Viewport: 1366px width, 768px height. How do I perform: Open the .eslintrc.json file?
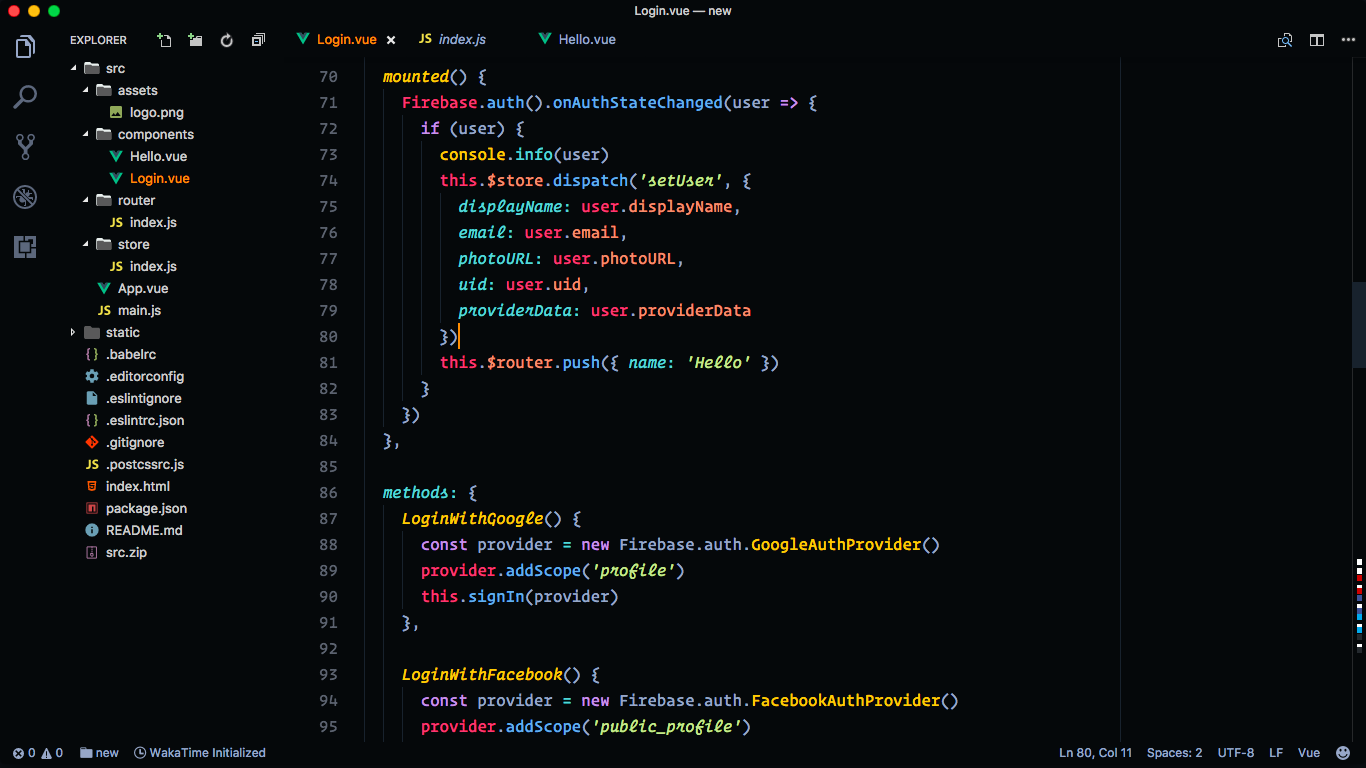[x=145, y=420]
